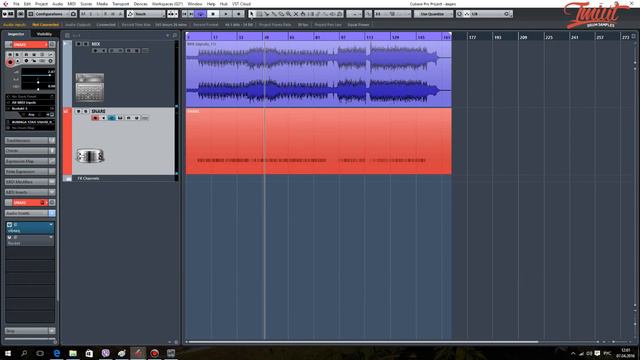Image resolution: width=640 pixels, height=360 pixels.
Task: Switch to the Inspector tab
Action: coord(16,34)
